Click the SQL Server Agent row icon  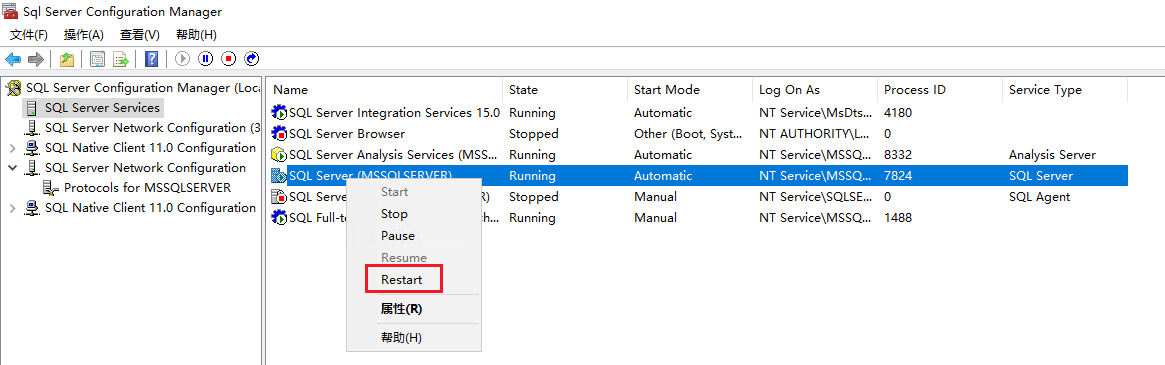click(279, 197)
